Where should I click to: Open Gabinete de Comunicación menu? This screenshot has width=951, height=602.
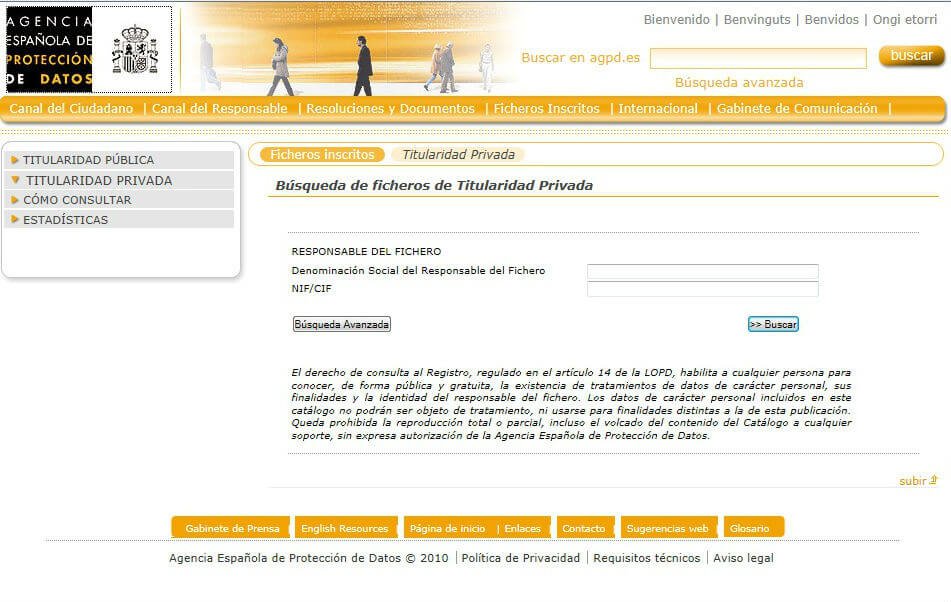click(797, 109)
